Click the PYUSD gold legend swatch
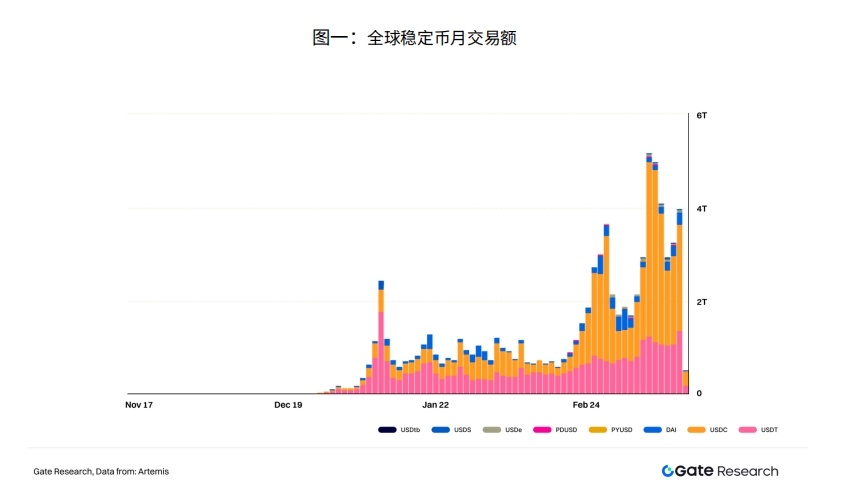The height and width of the screenshot is (500, 844). click(597, 429)
